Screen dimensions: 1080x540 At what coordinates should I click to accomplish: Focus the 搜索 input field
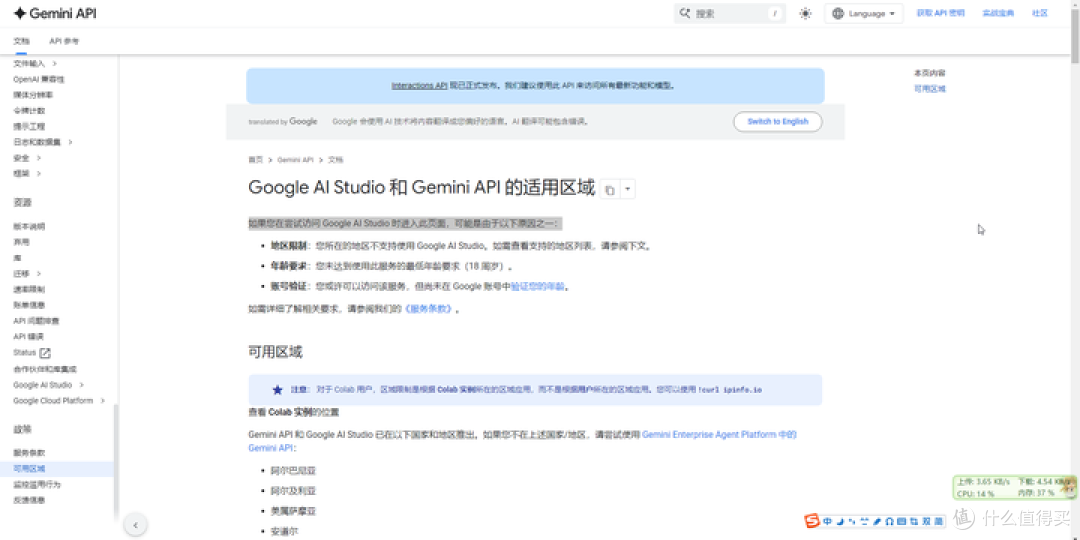click(729, 13)
